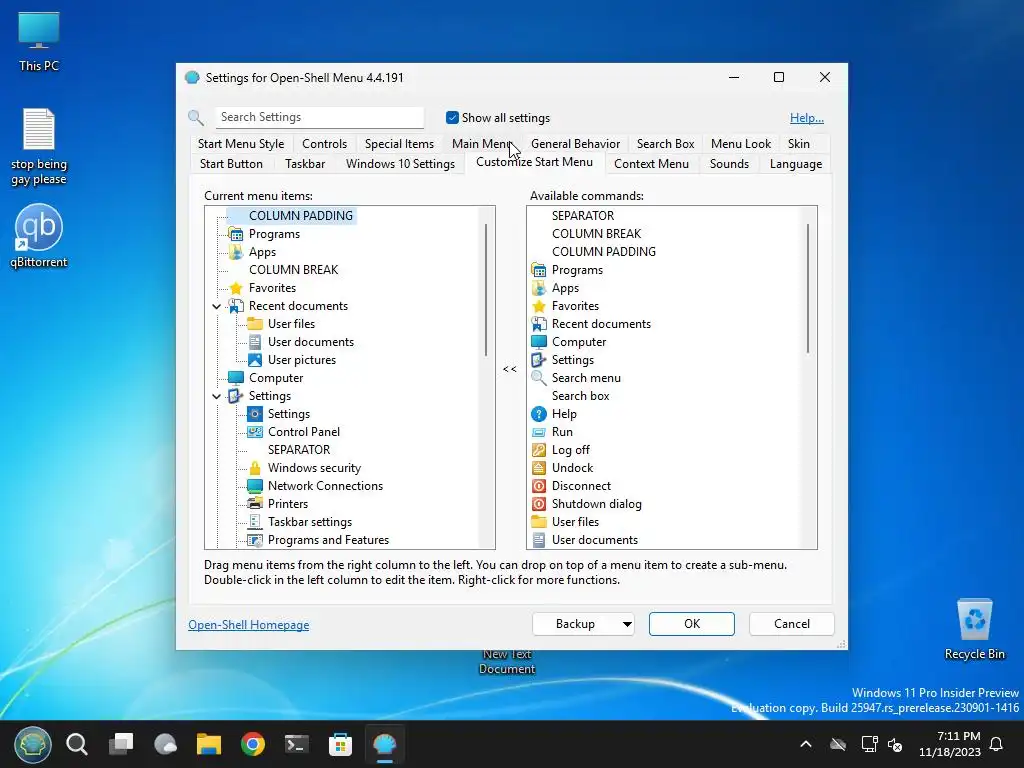Open Open-Shell Homepage link

coord(249,625)
